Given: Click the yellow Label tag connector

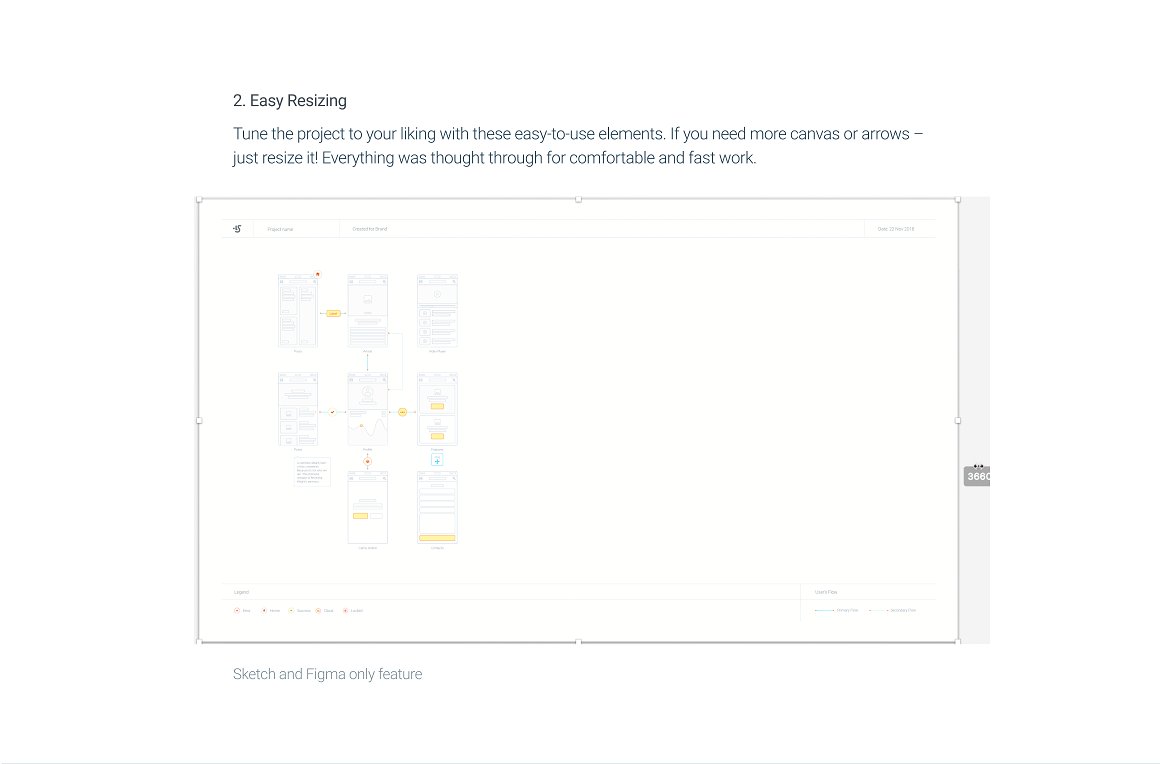Looking at the screenshot, I should 334,313.
